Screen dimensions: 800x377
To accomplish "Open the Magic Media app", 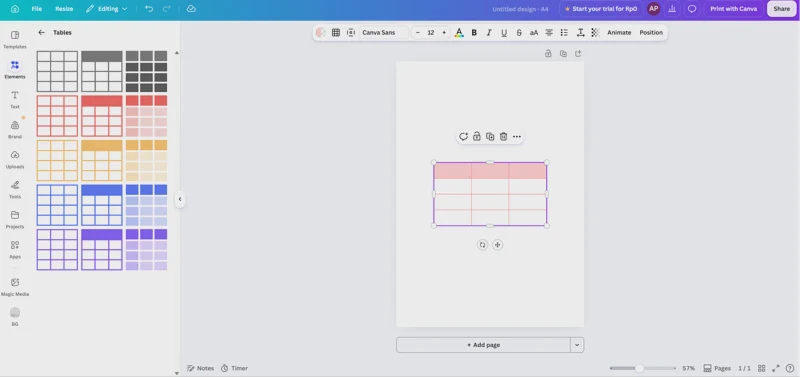I will click(x=15, y=287).
